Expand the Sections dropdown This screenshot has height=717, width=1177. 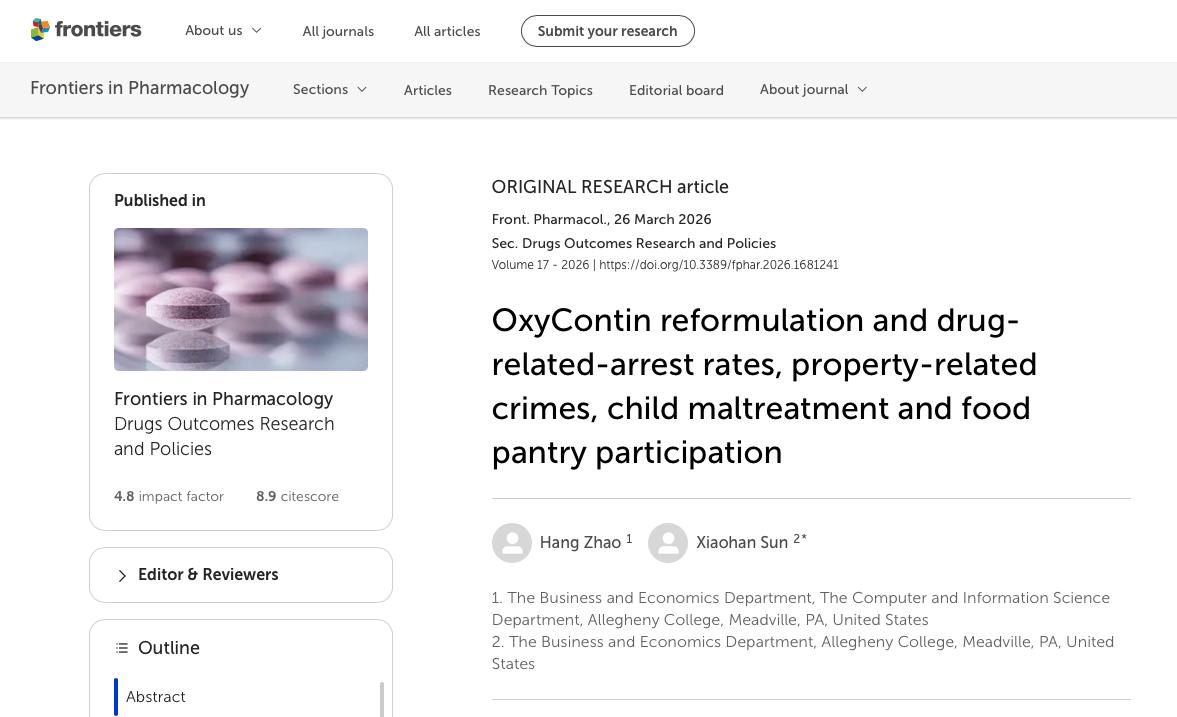pos(330,89)
